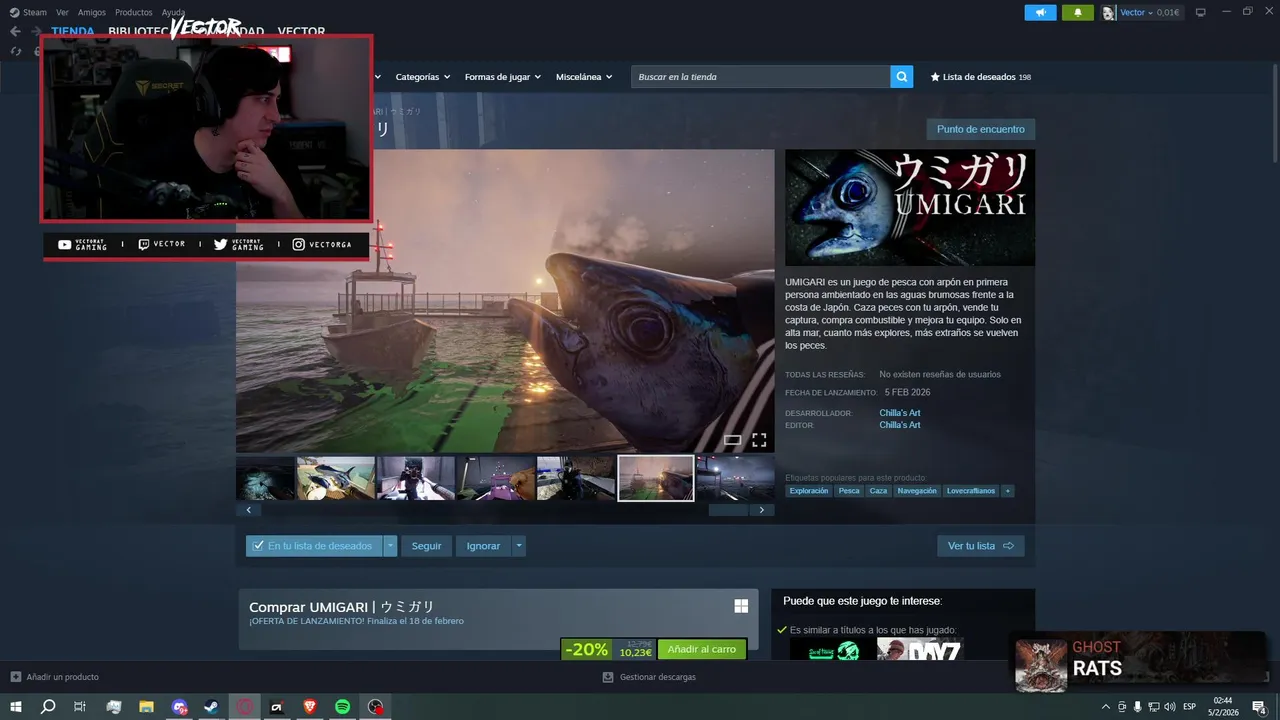Open Steam from the taskbar

pyautogui.click(x=211, y=707)
